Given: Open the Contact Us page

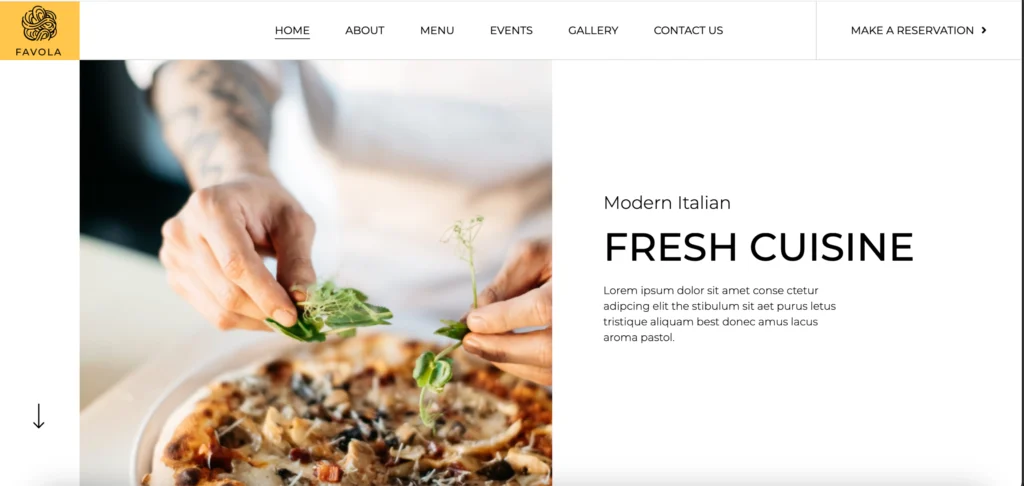Looking at the screenshot, I should (688, 30).
